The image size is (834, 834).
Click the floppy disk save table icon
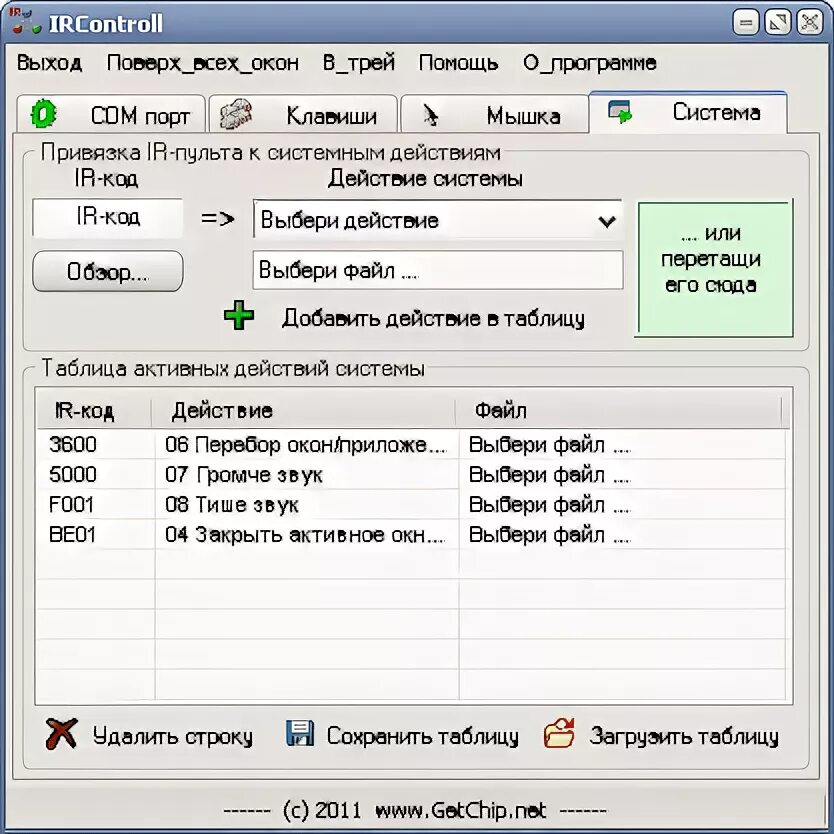[x=300, y=733]
